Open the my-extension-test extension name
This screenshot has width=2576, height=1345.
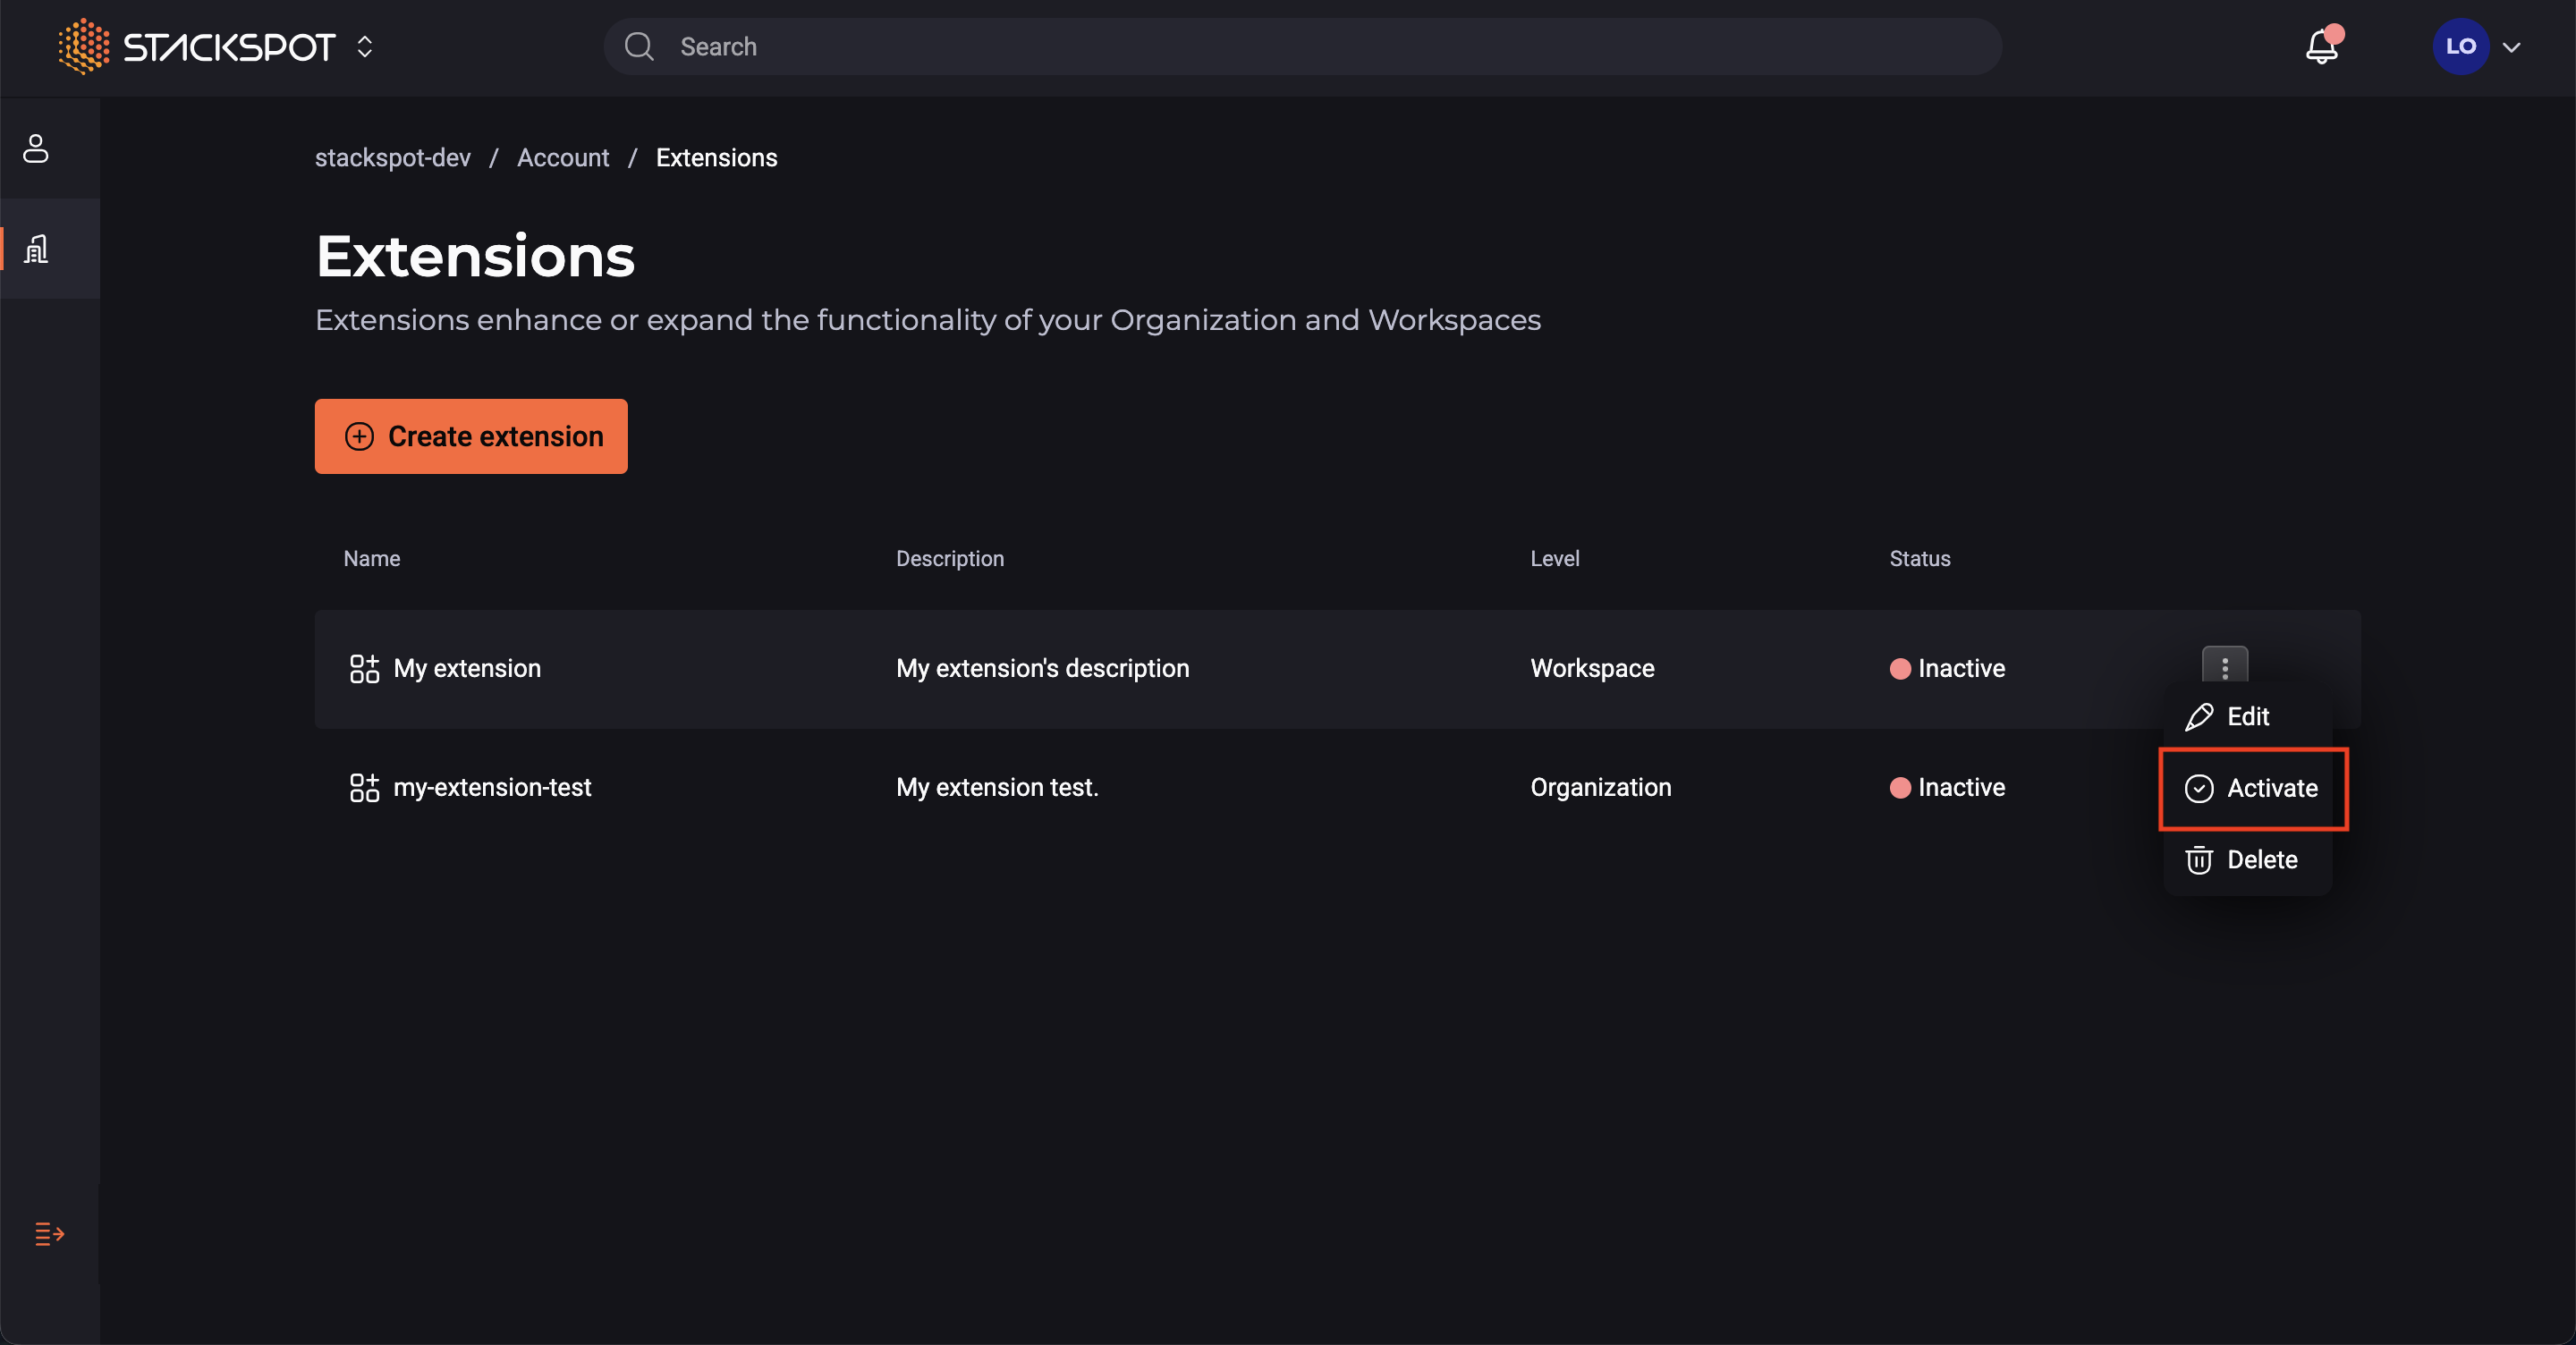click(492, 787)
